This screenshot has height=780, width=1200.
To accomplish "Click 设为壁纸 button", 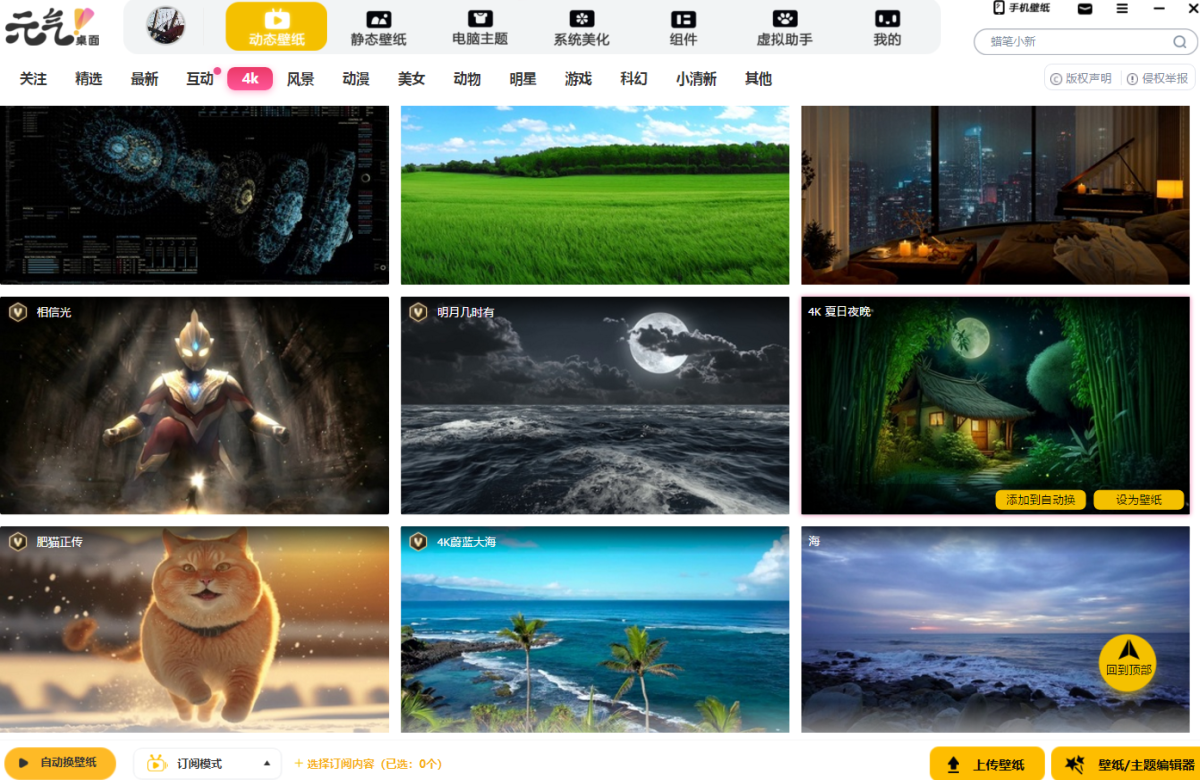I will (x=1139, y=500).
